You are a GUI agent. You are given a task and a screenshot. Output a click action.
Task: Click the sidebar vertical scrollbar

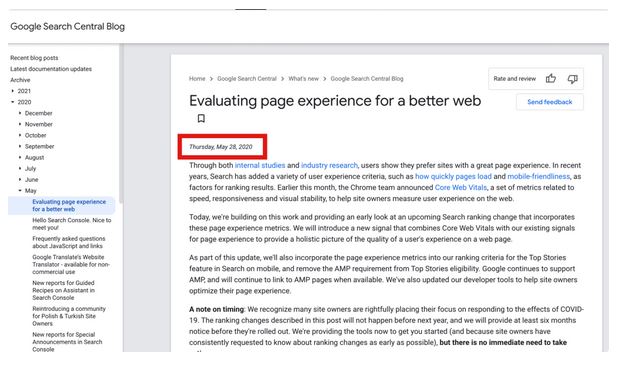tap(121, 123)
